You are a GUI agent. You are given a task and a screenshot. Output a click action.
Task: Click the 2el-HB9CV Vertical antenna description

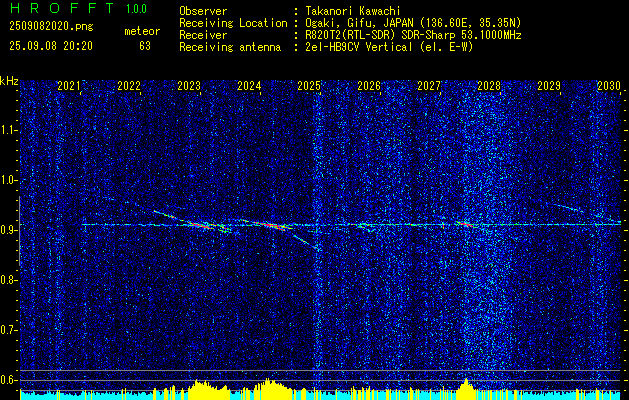point(389,47)
